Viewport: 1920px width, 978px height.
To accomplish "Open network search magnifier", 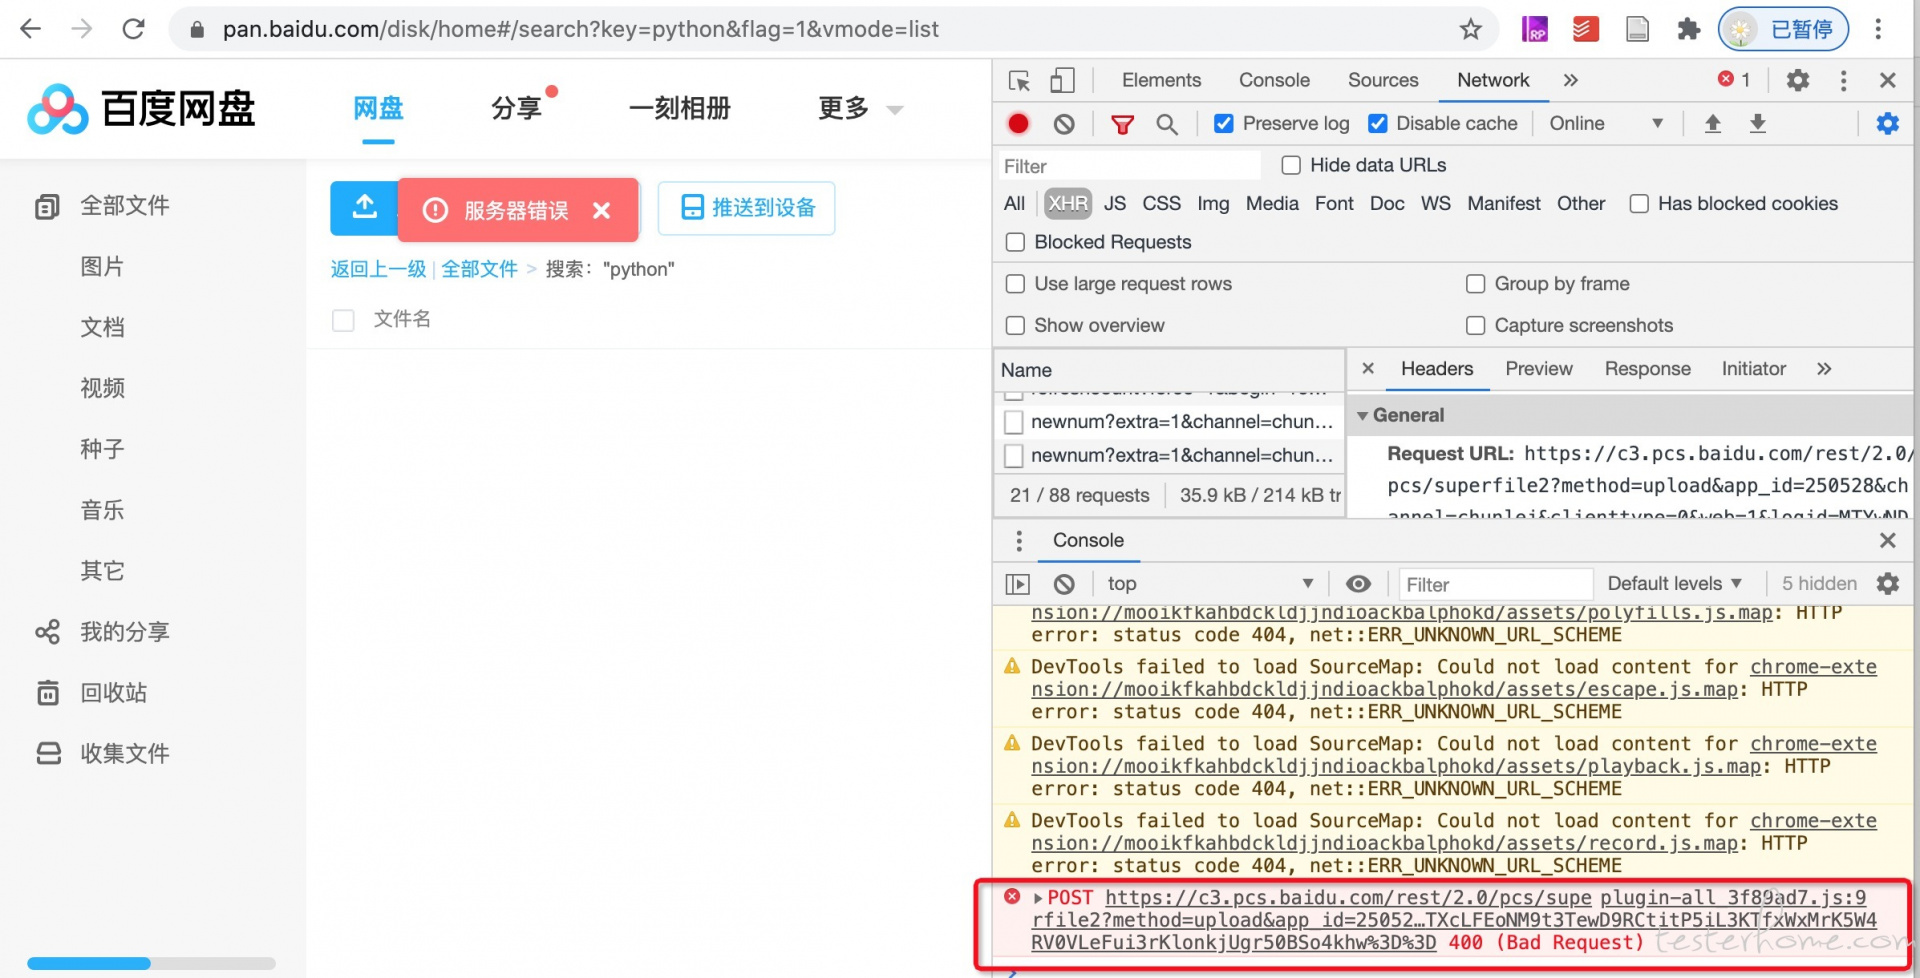I will tap(1167, 124).
